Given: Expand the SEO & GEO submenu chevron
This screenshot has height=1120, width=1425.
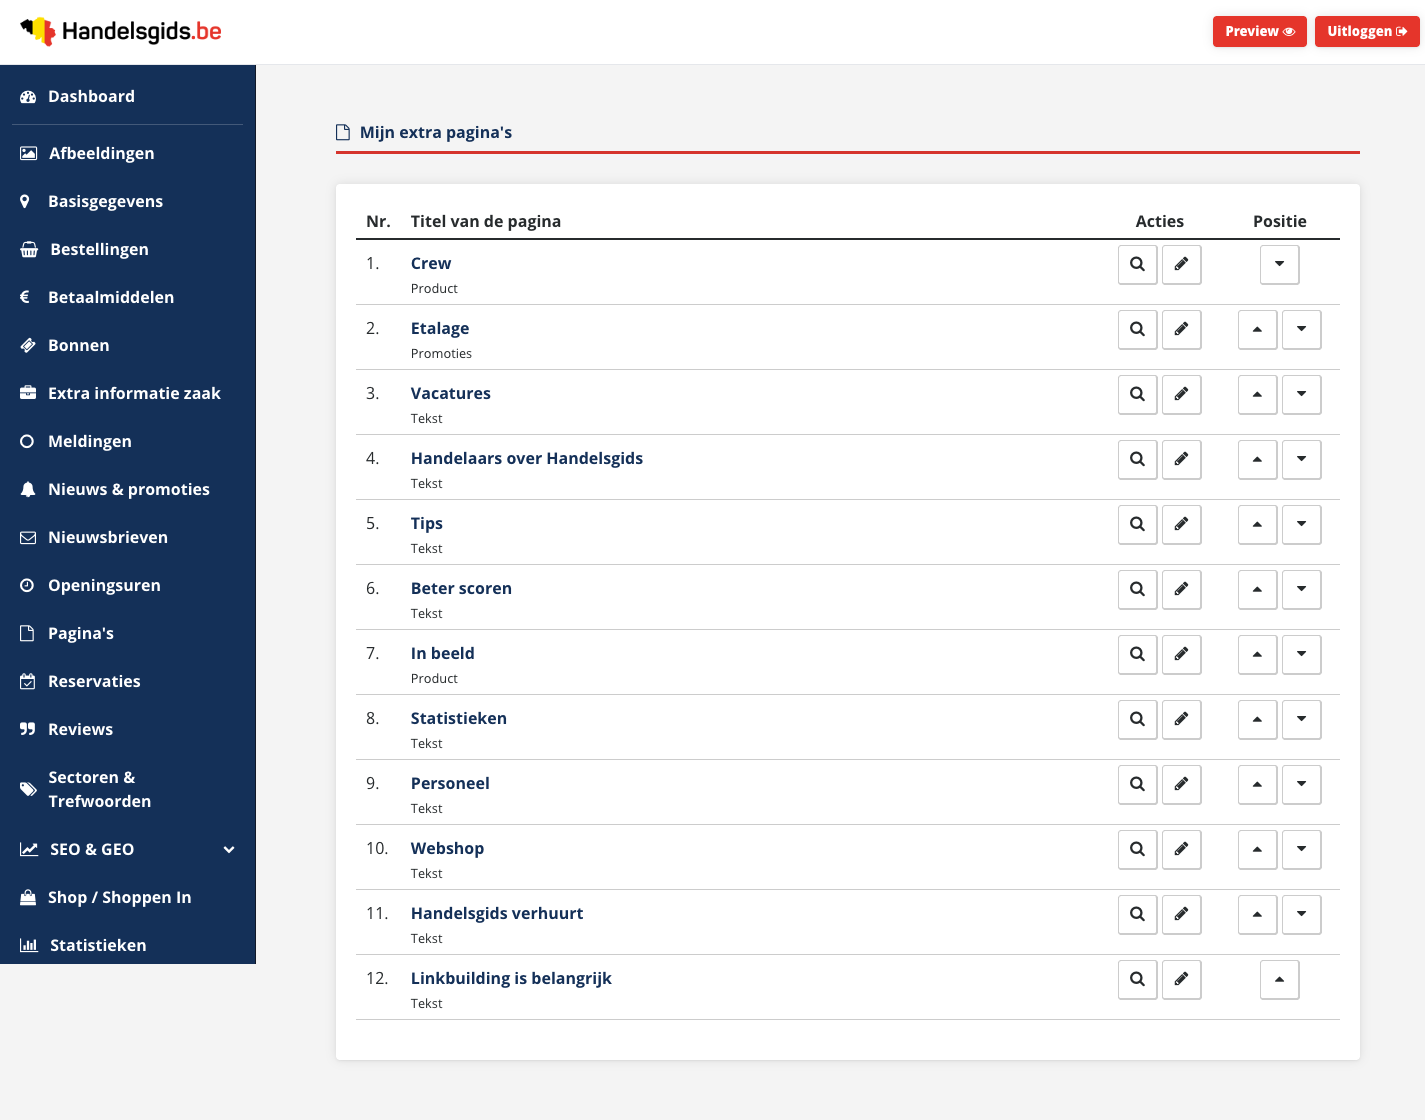Looking at the screenshot, I should pyautogui.click(x=229, y=849).
